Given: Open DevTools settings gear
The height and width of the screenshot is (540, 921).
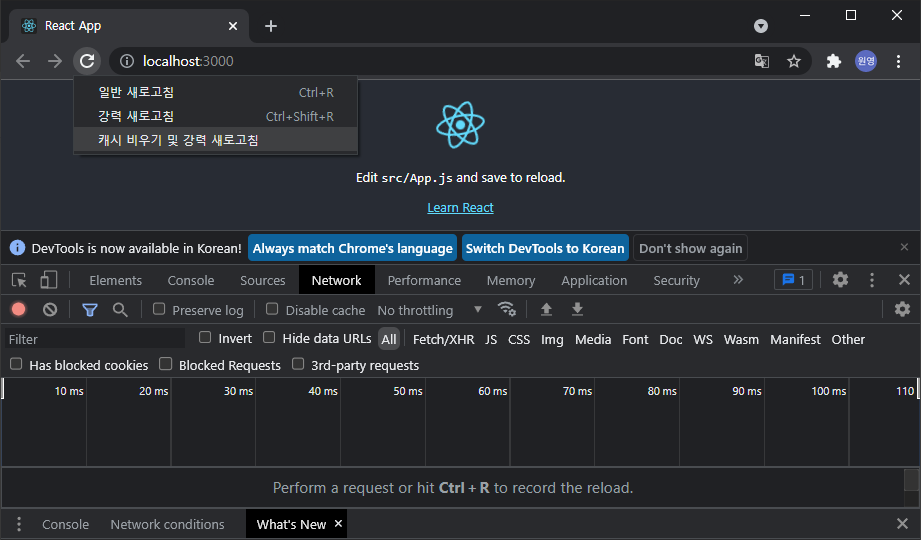Looking at the screenshot, I should click(x=840, y=280).
